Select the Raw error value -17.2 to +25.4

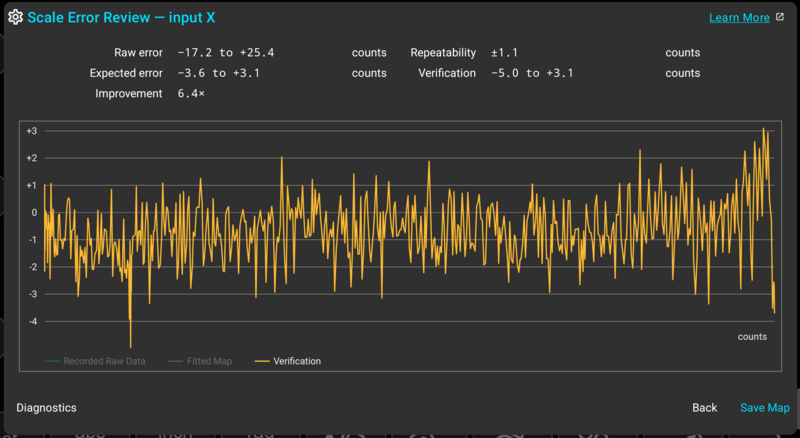[226, 53]
